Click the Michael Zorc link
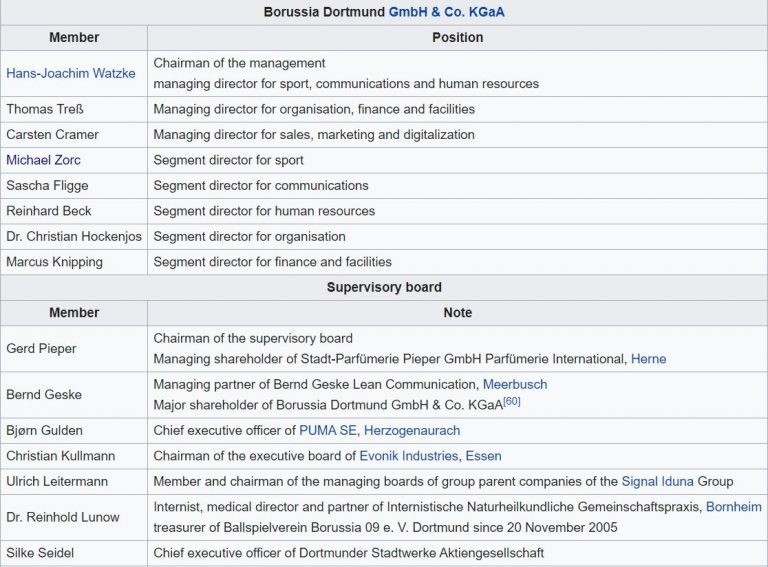768x567 pixels. click(43, 160)
